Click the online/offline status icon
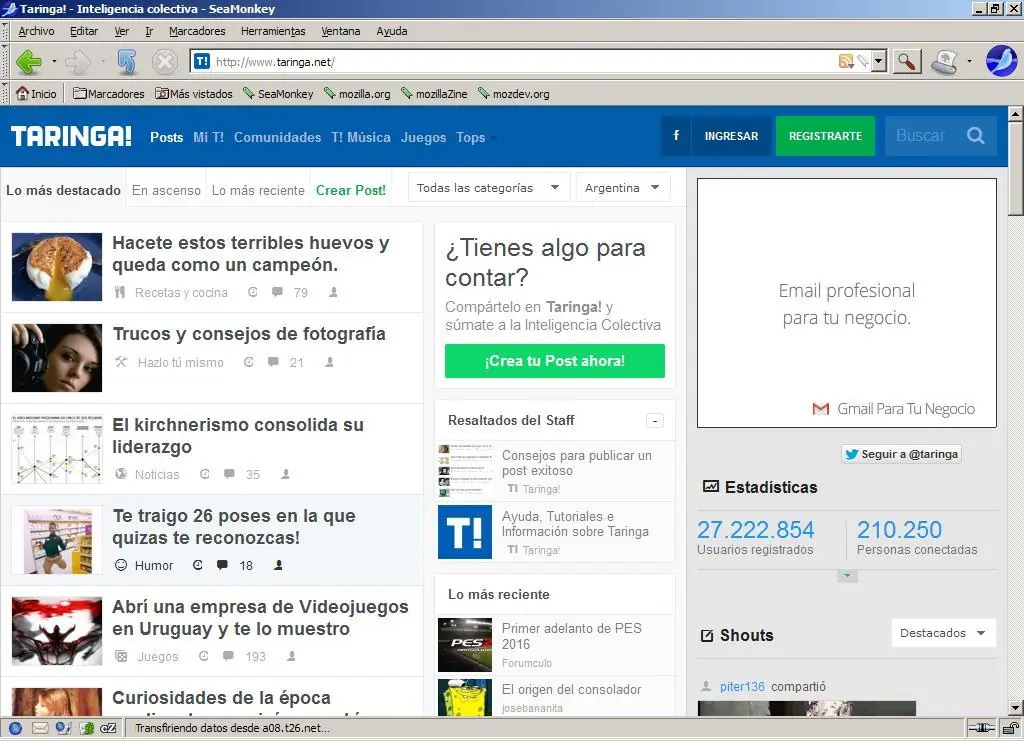This screenshot has height=741, width=1024. click(981, 728)
